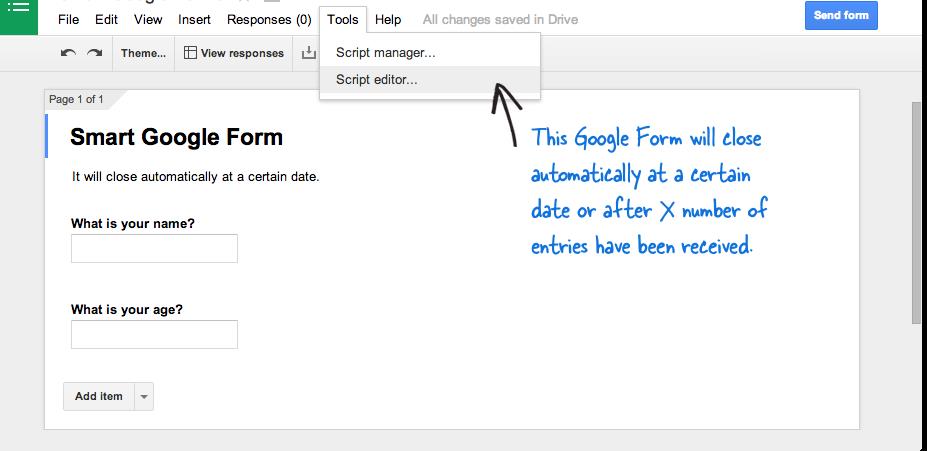The height and width of the screenshot is (451, 927).
Task: Expand the Add item dropdown arrow
Action: [x=144, y=397]
